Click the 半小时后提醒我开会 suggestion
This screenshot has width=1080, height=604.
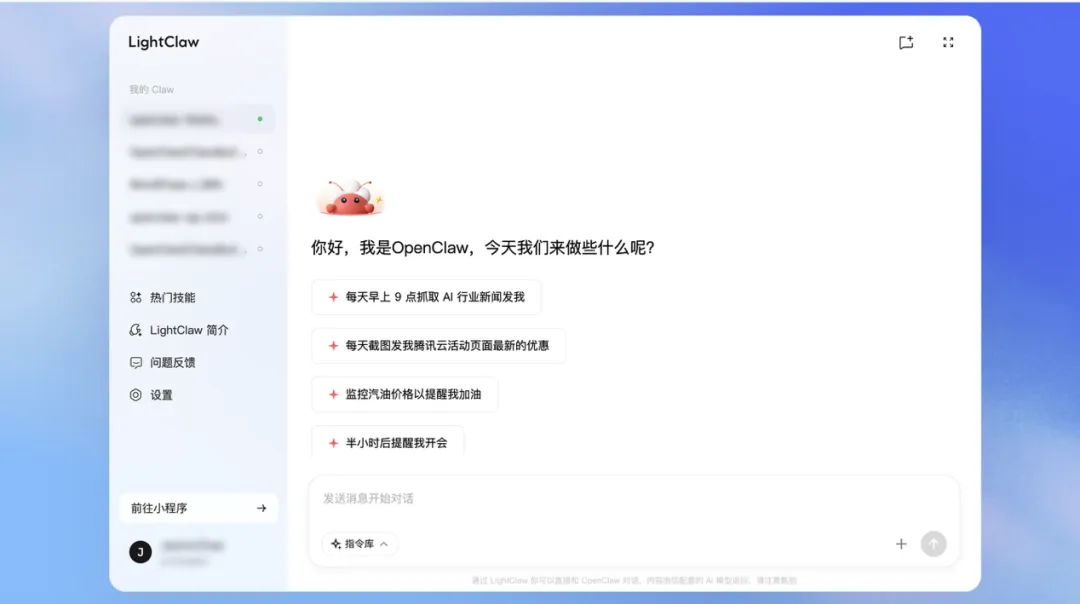pos(387,442)
